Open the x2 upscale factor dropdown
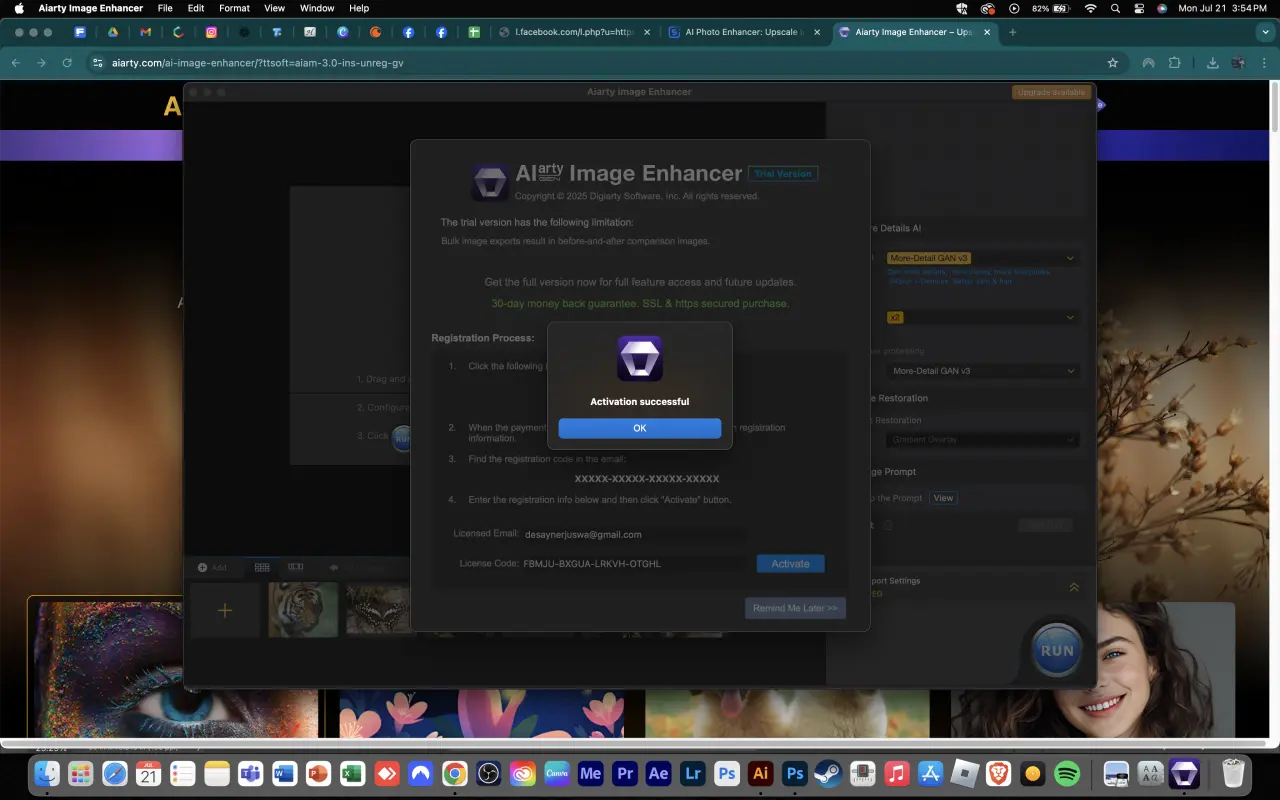Image resolution: width=1280 pixels, height=800 pixels. 980,317
